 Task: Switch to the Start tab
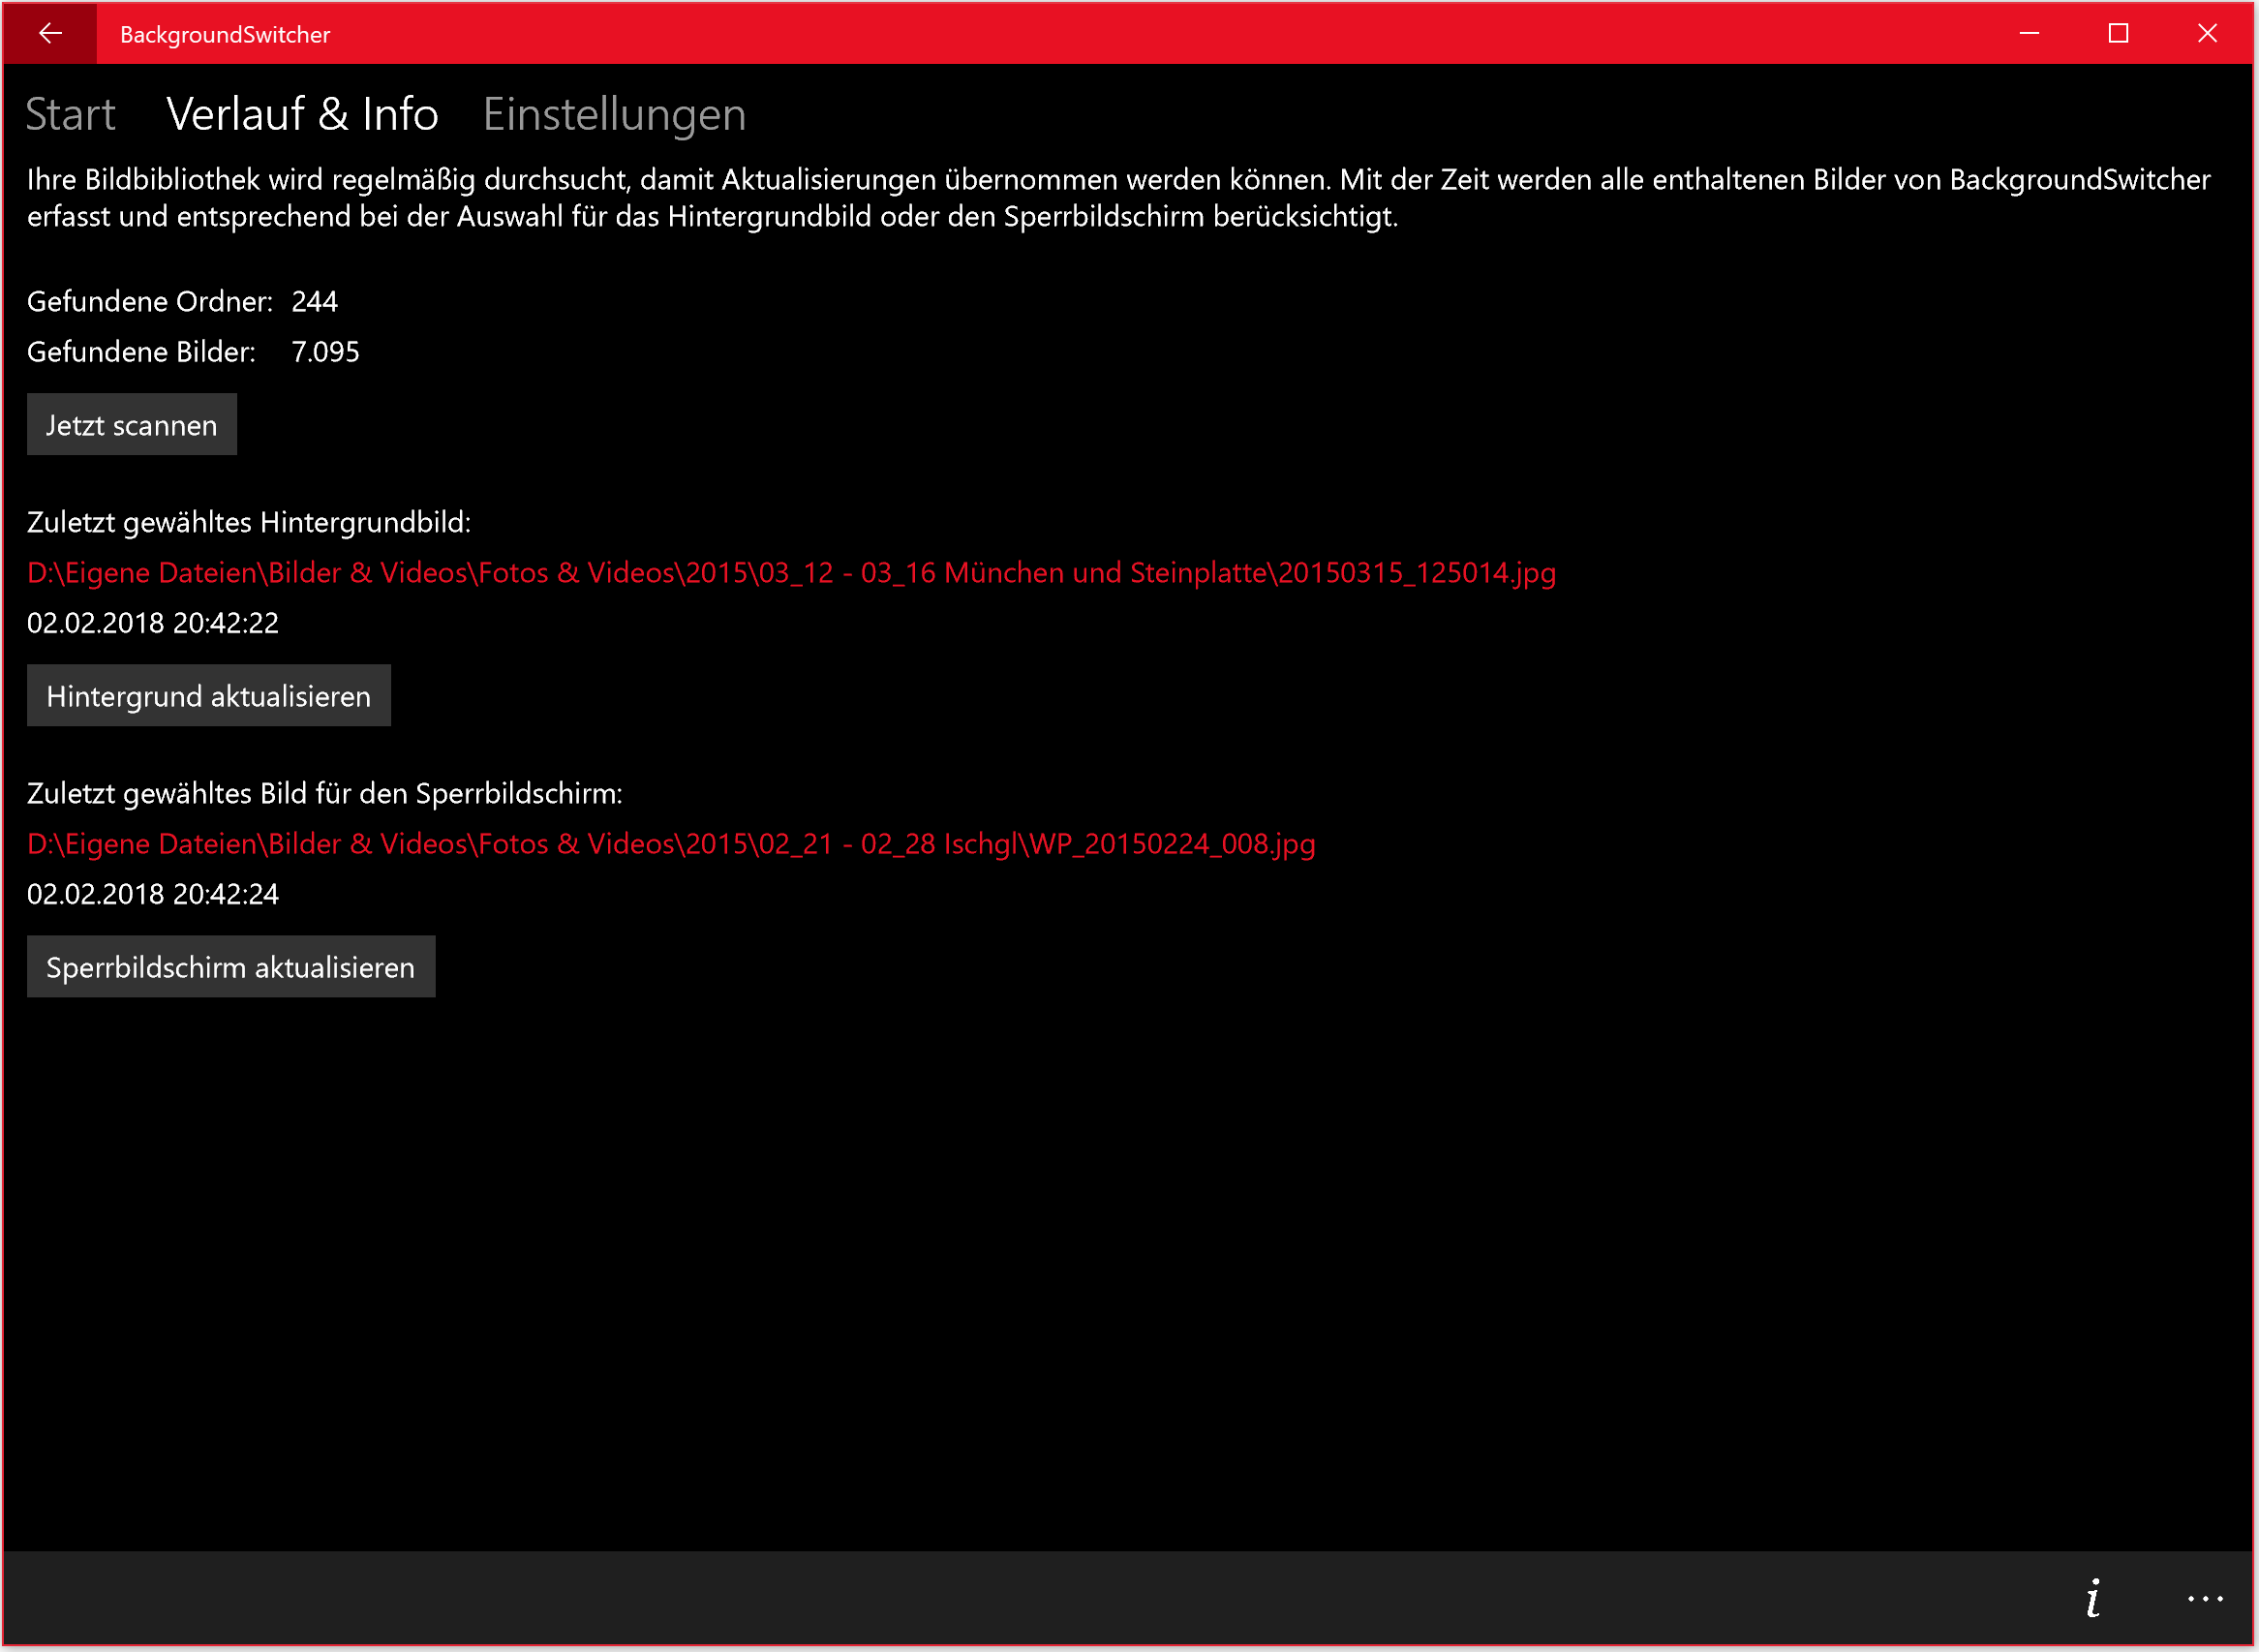(70, 114)
